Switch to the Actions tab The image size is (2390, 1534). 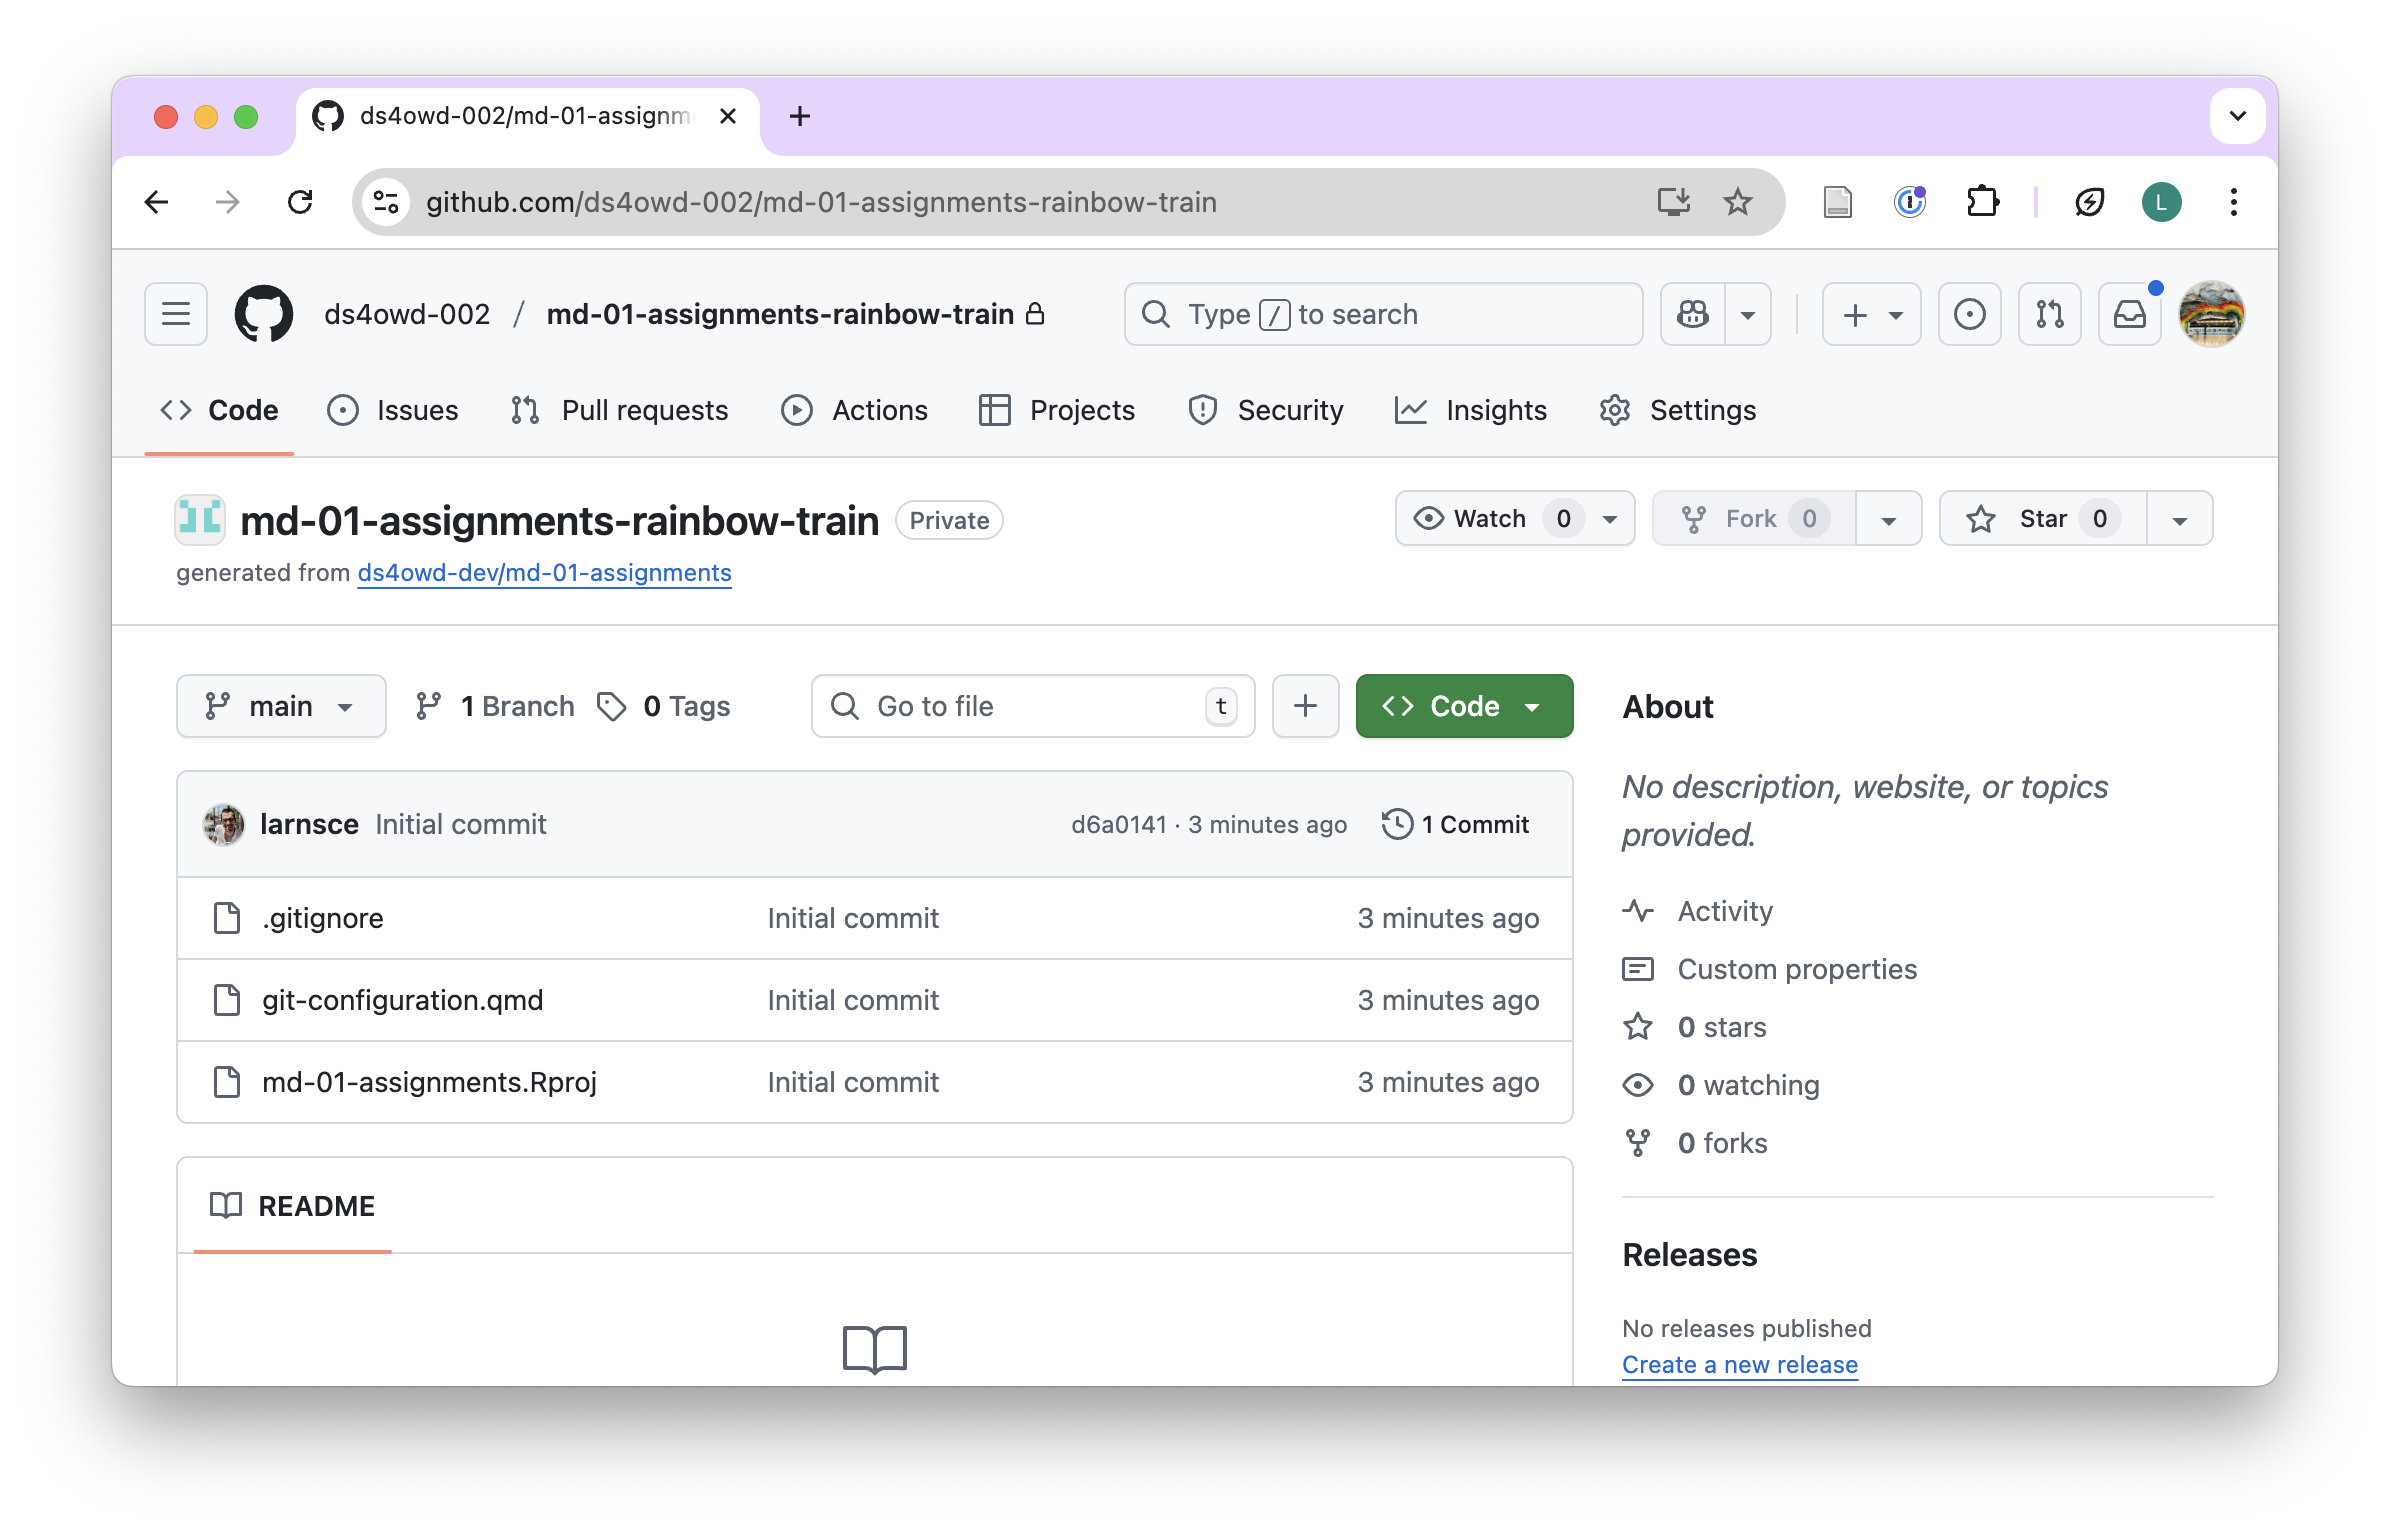coord(855,410)
